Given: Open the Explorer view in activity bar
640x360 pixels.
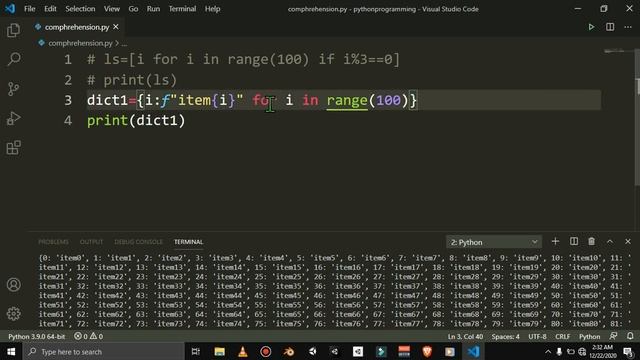Looking at the screenshot, I should pos(13,30).
